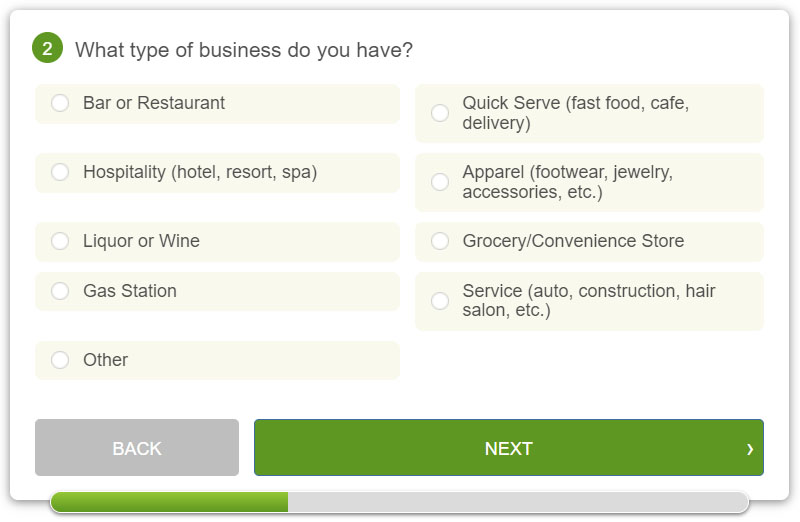Choose the Other radio button
This screenshot has width=800, height=522.
tap(60, 360)
